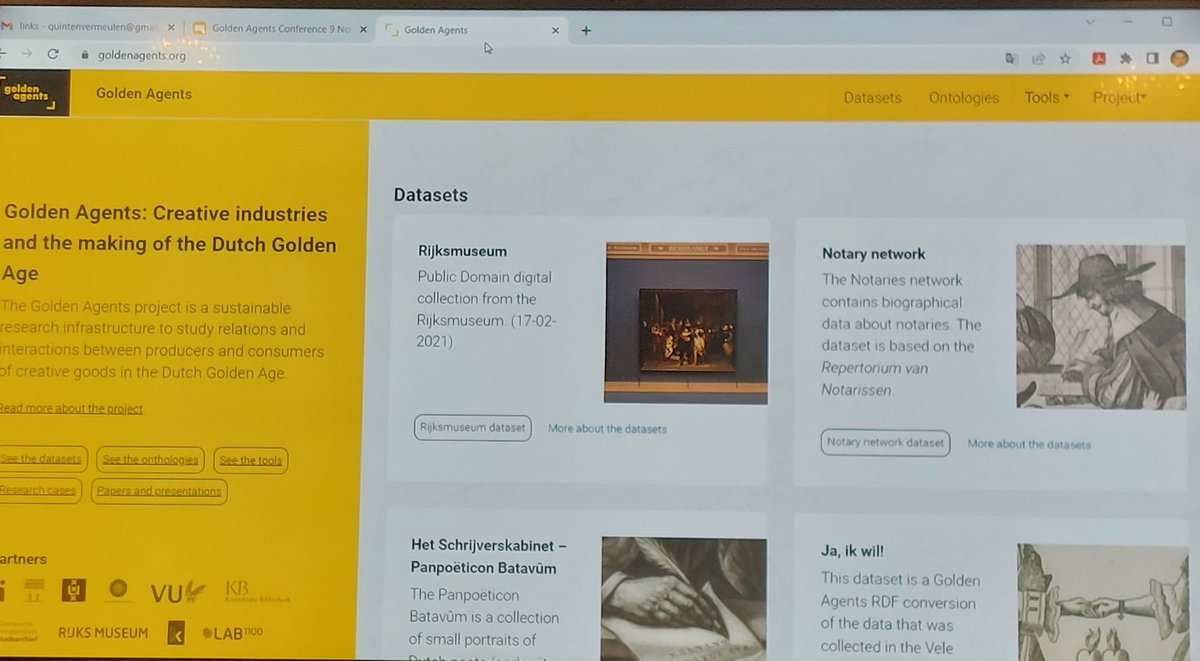
Task: Click the dark square K partner logo
Action: [x=176, y=633]
